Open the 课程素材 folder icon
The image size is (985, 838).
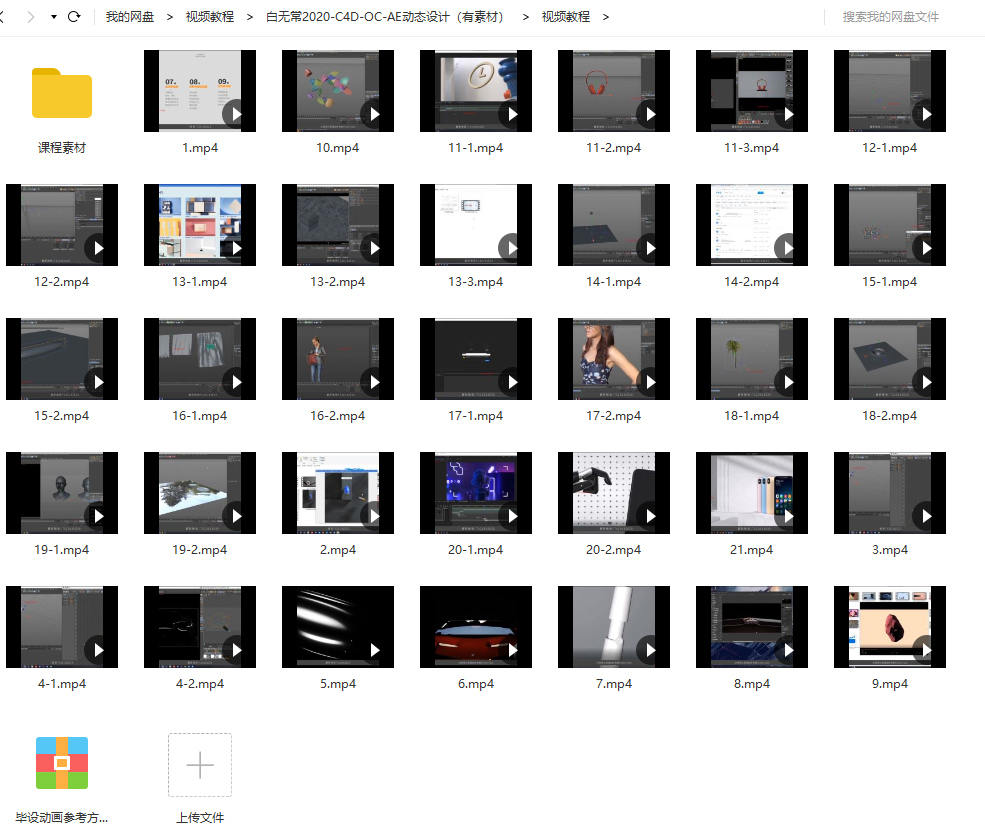point(62,93)
